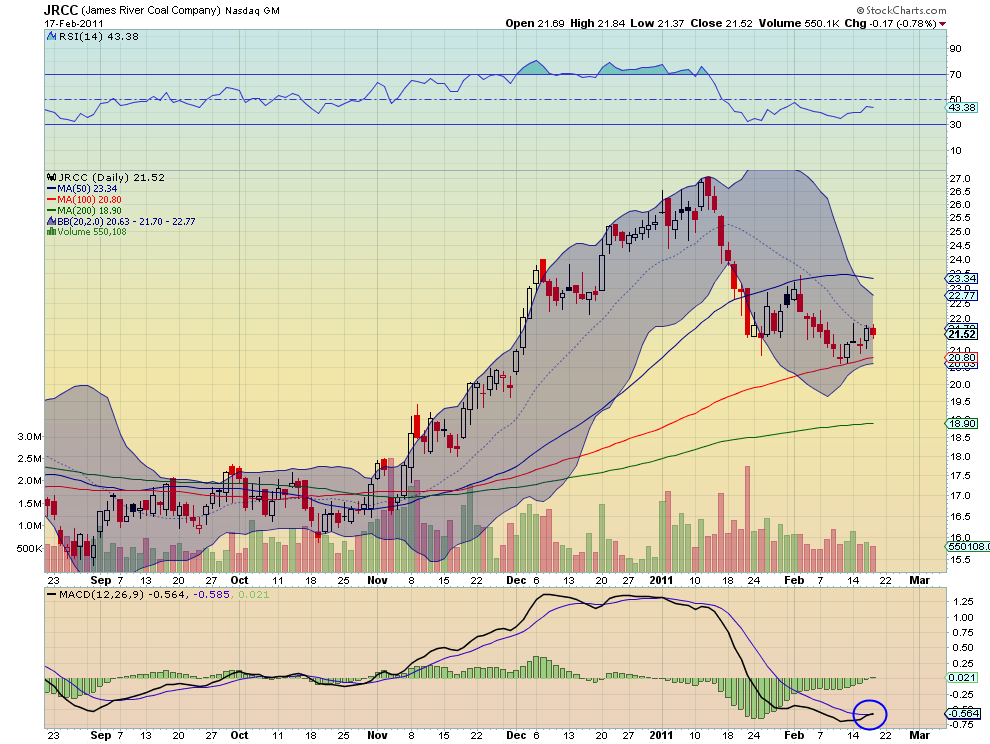Viewport: 990px width, 744px height.
Task: Click the 3.0M volume axis label
Action: coord(30,436)
